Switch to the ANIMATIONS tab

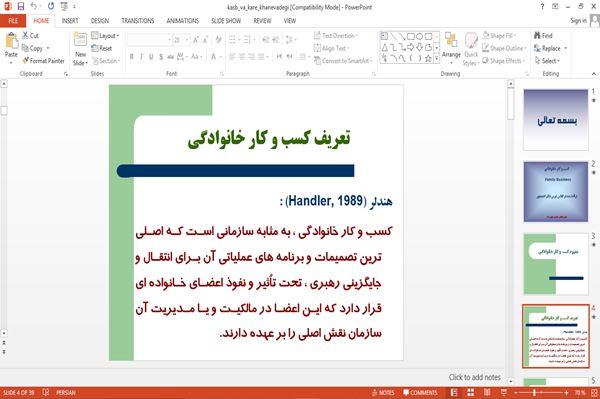[183, 21]
